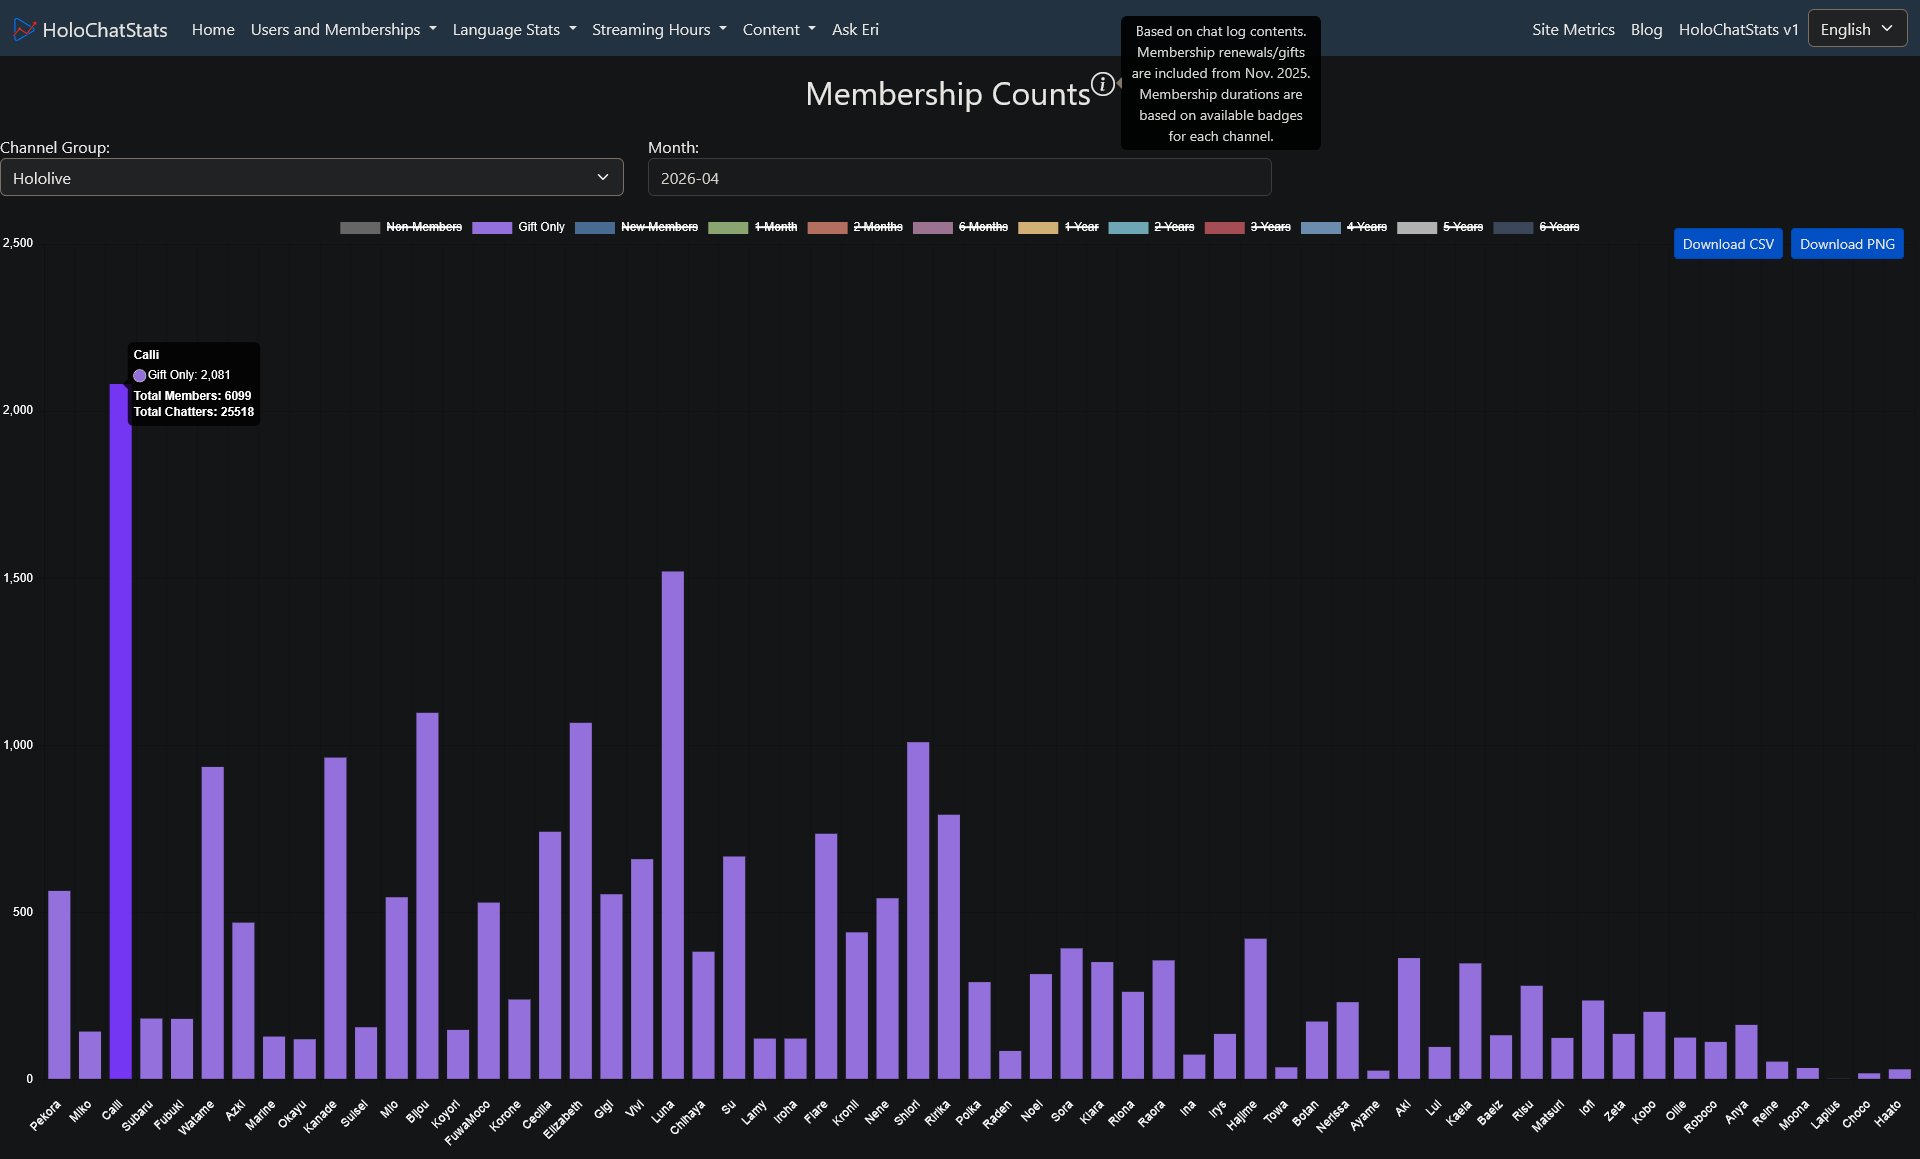Screen dimensions: 1920x1159
Task: Click the 6 Years legend swatch
Action: pyautogui.click(x=1513, y=227)
